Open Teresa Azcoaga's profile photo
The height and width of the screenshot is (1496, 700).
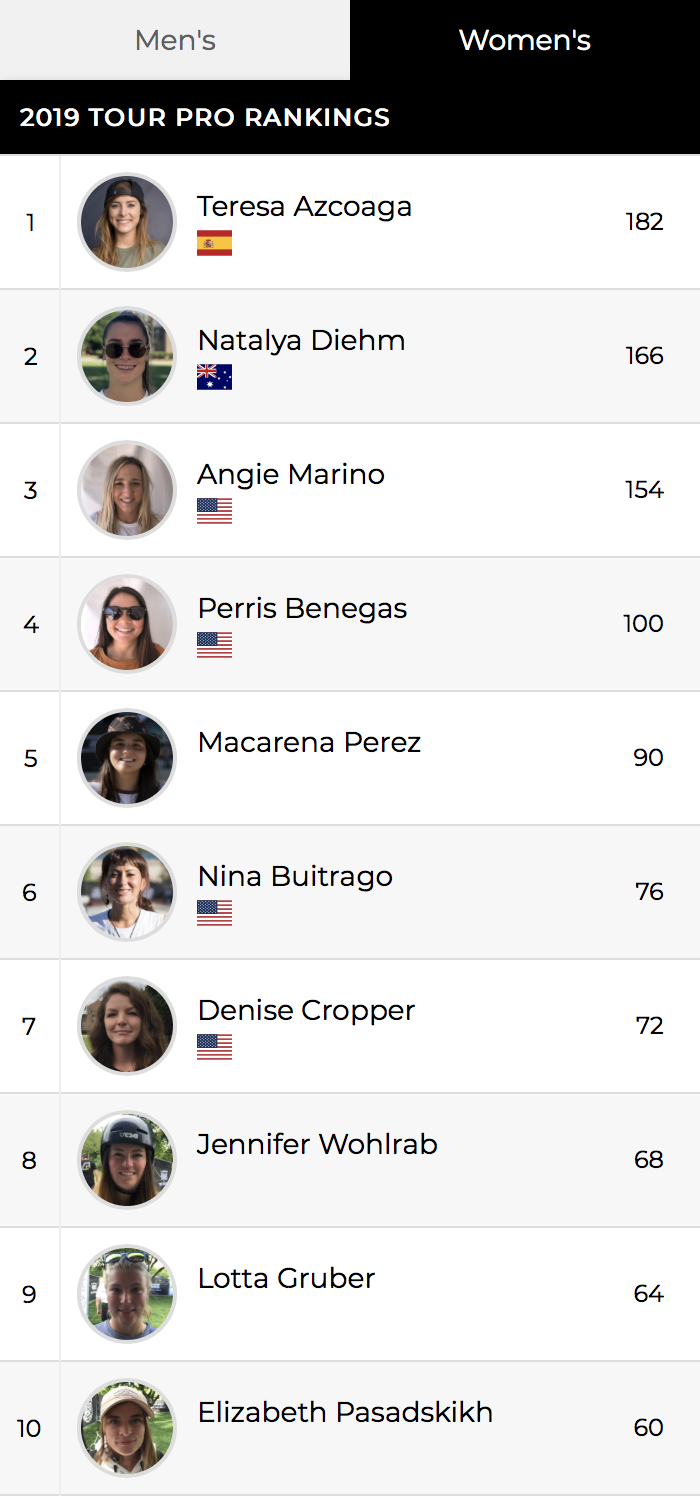[126, 221]
